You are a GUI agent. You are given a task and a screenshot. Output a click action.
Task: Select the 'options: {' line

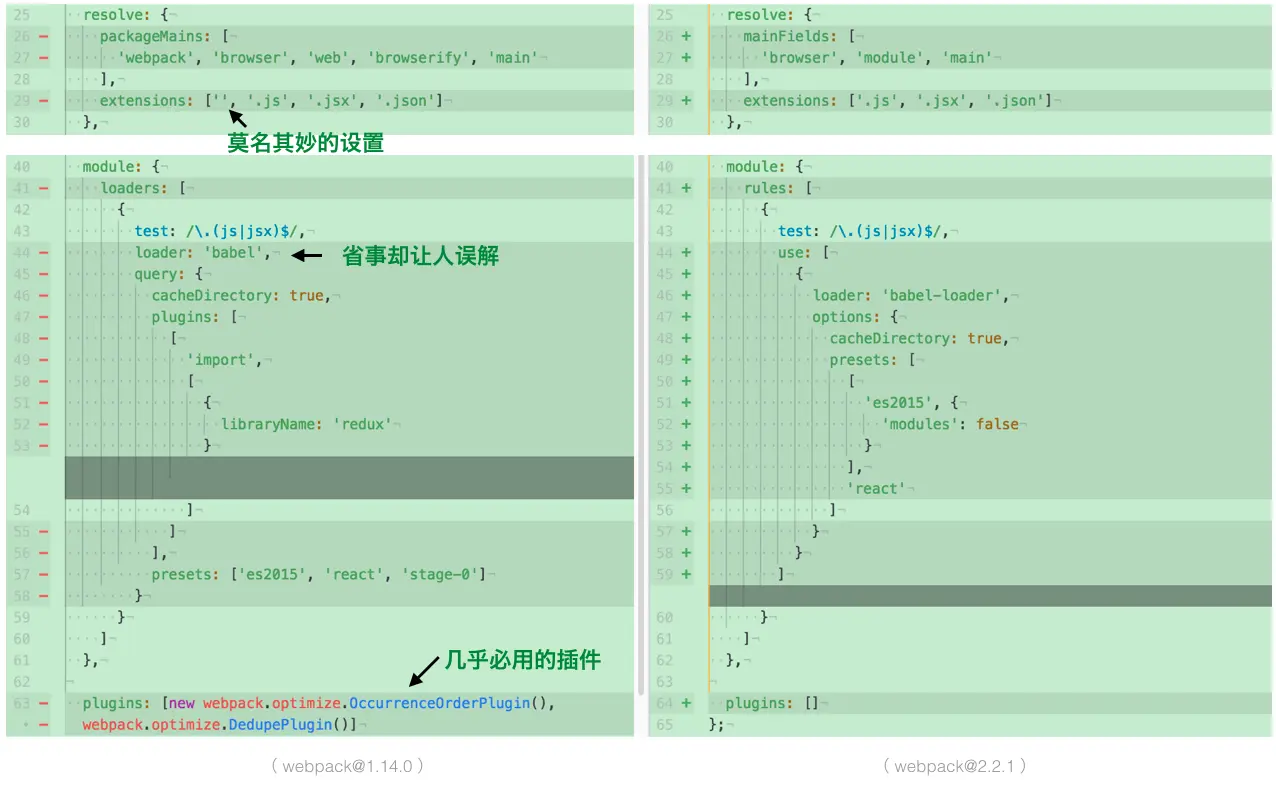[x=855, y=317]
